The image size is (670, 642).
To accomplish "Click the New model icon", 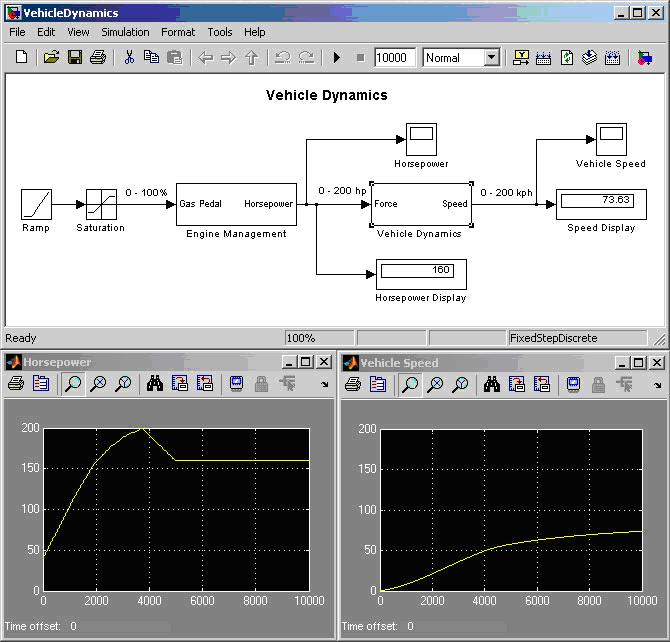I will [x=22, y=58].
